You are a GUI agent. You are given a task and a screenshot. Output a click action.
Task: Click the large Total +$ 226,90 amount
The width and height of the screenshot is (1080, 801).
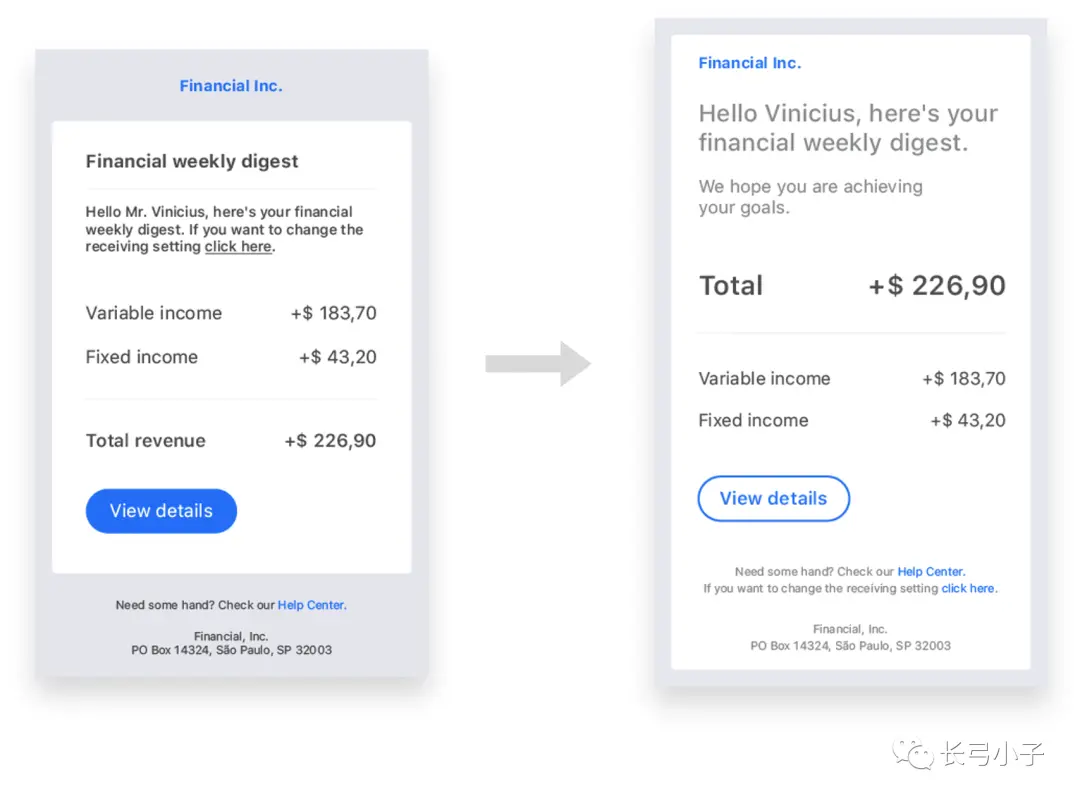937,285
